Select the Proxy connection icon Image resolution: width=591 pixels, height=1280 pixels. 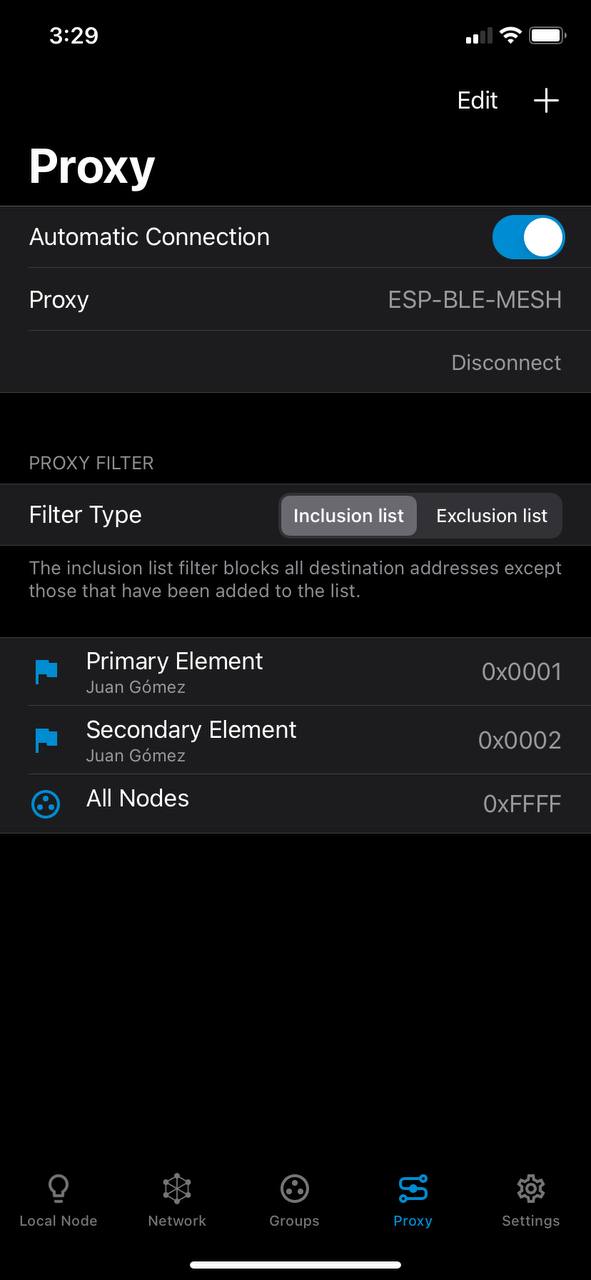coord(412,1188)
